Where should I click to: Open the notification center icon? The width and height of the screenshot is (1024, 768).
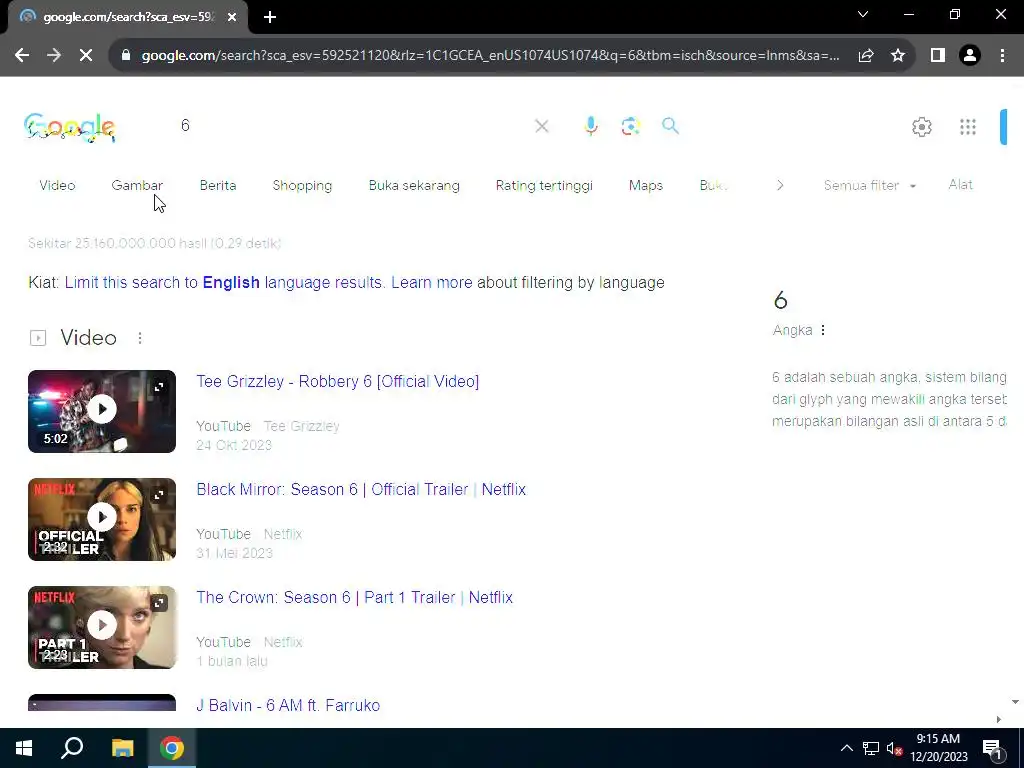pos(992,749)
